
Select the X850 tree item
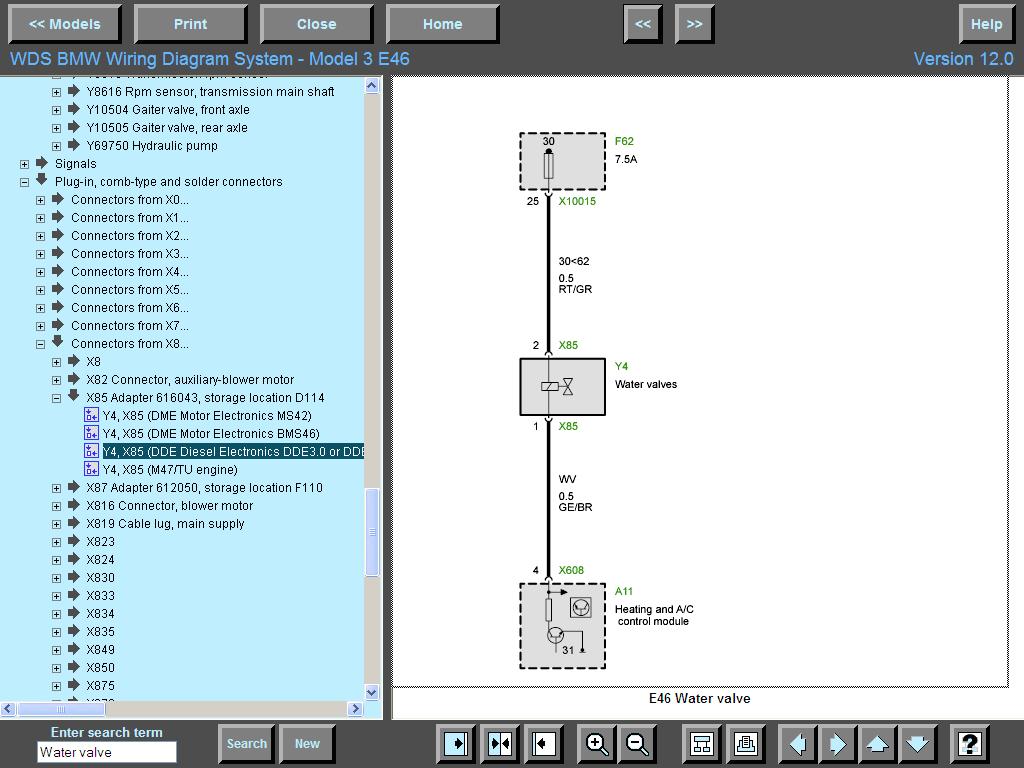click(x=101, y=667)
